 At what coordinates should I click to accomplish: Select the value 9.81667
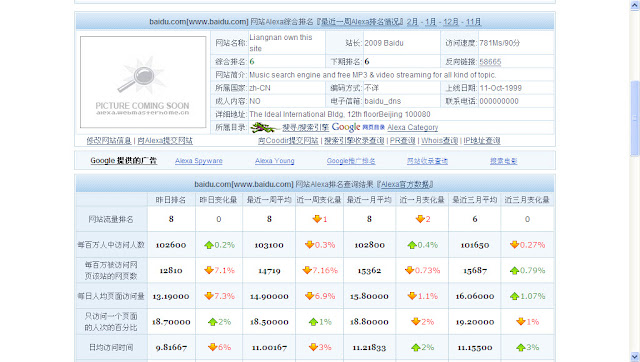click(x=171, y=348)
